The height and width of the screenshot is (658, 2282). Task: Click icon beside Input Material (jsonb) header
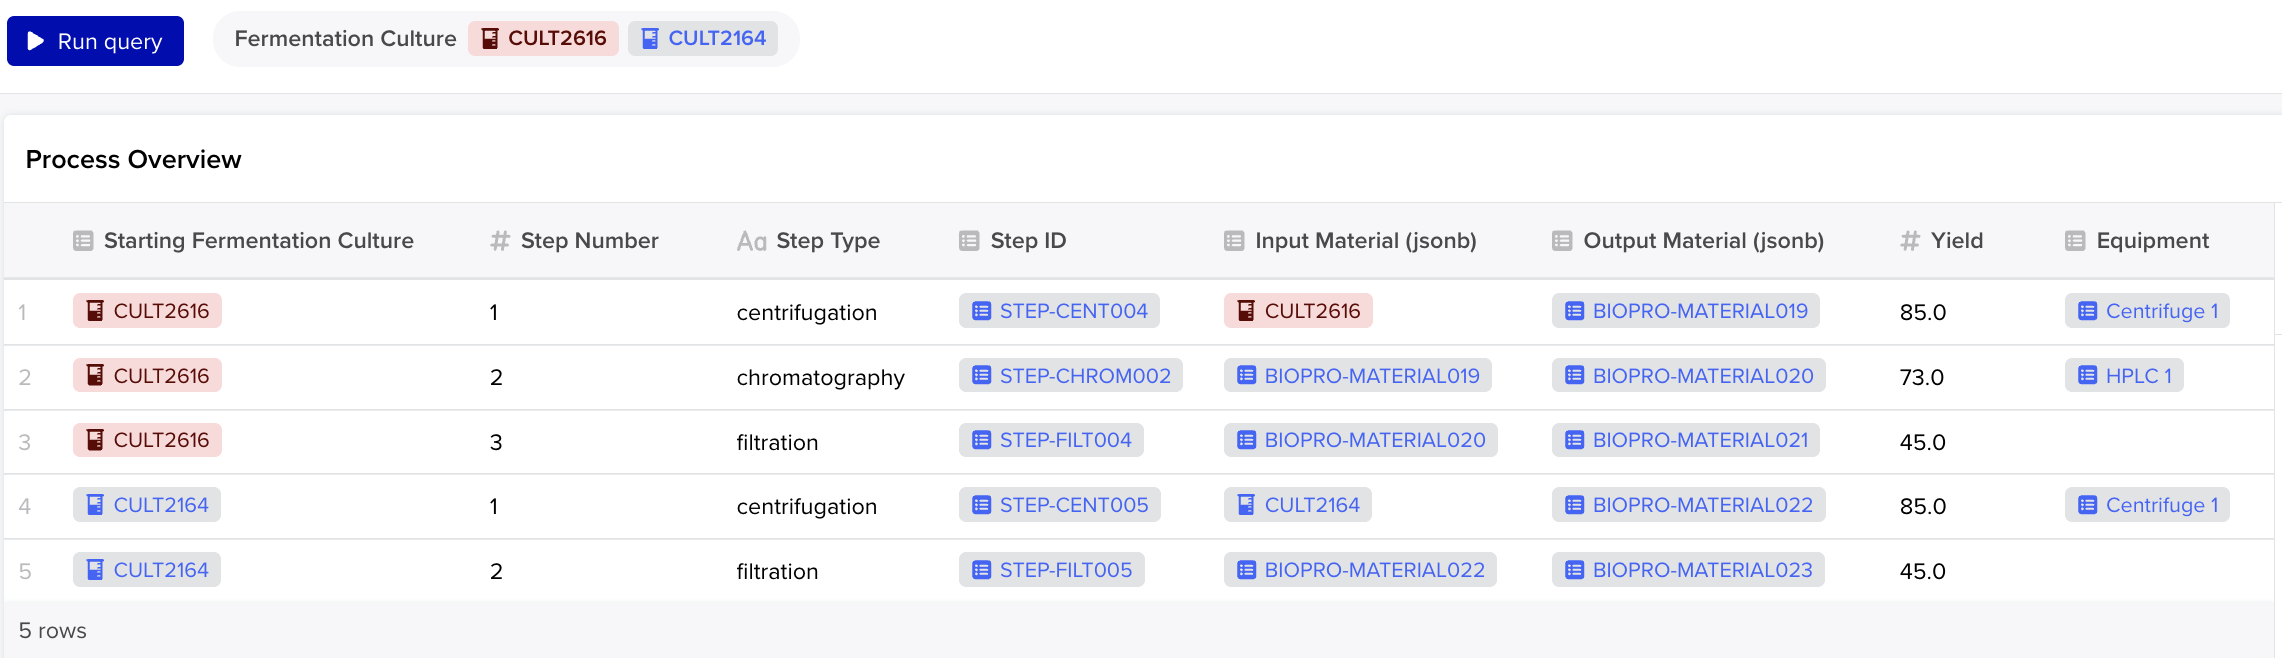[x=1234, y=241]
